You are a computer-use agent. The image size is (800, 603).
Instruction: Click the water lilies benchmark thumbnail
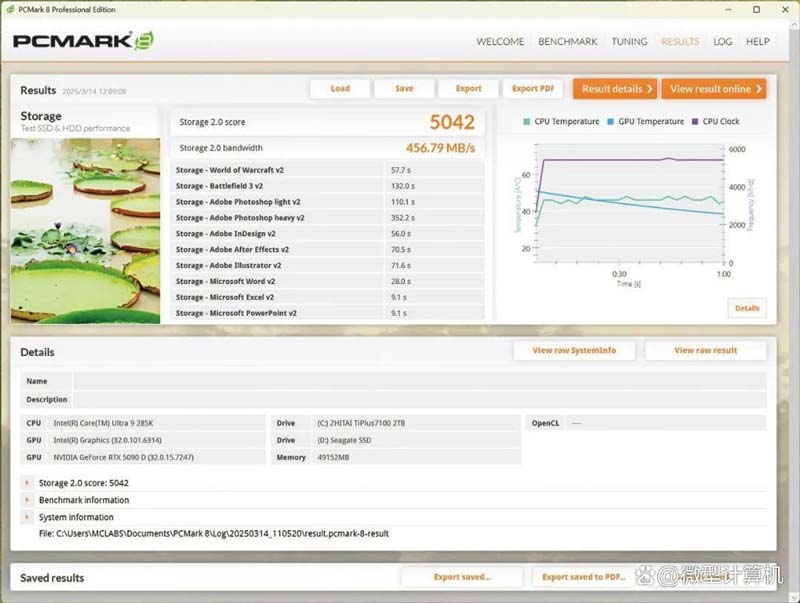pyautogui.click(x=85, y=230)
